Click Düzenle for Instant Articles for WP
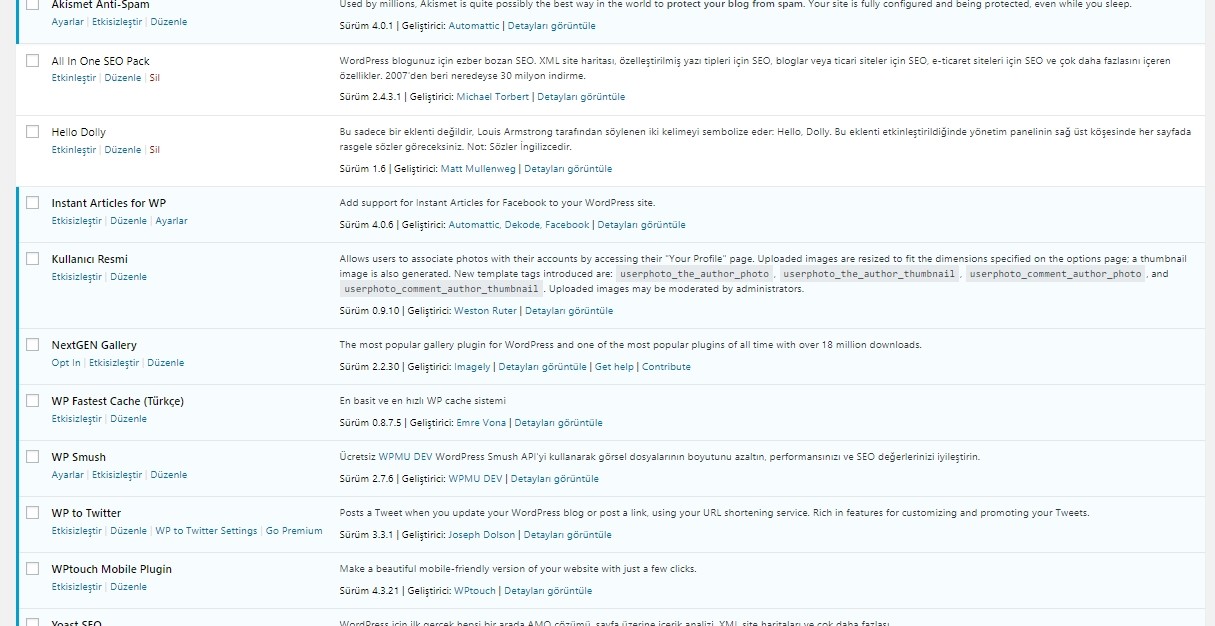1215x626 pixels. 129,221
